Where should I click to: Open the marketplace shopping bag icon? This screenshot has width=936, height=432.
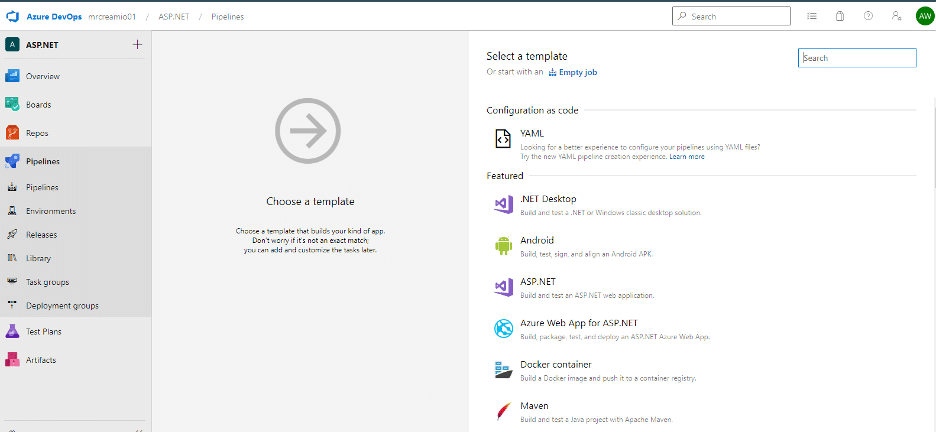pyautogui.click(x=840, y=16)
